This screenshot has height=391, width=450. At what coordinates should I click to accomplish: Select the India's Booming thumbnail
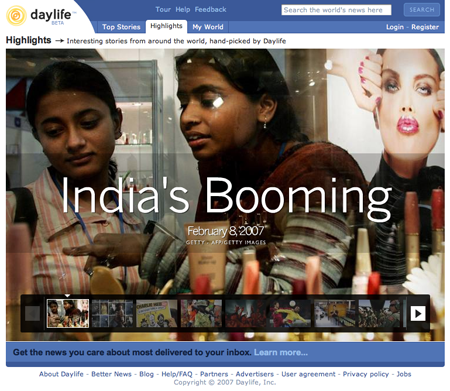click(x=68, y=313)
